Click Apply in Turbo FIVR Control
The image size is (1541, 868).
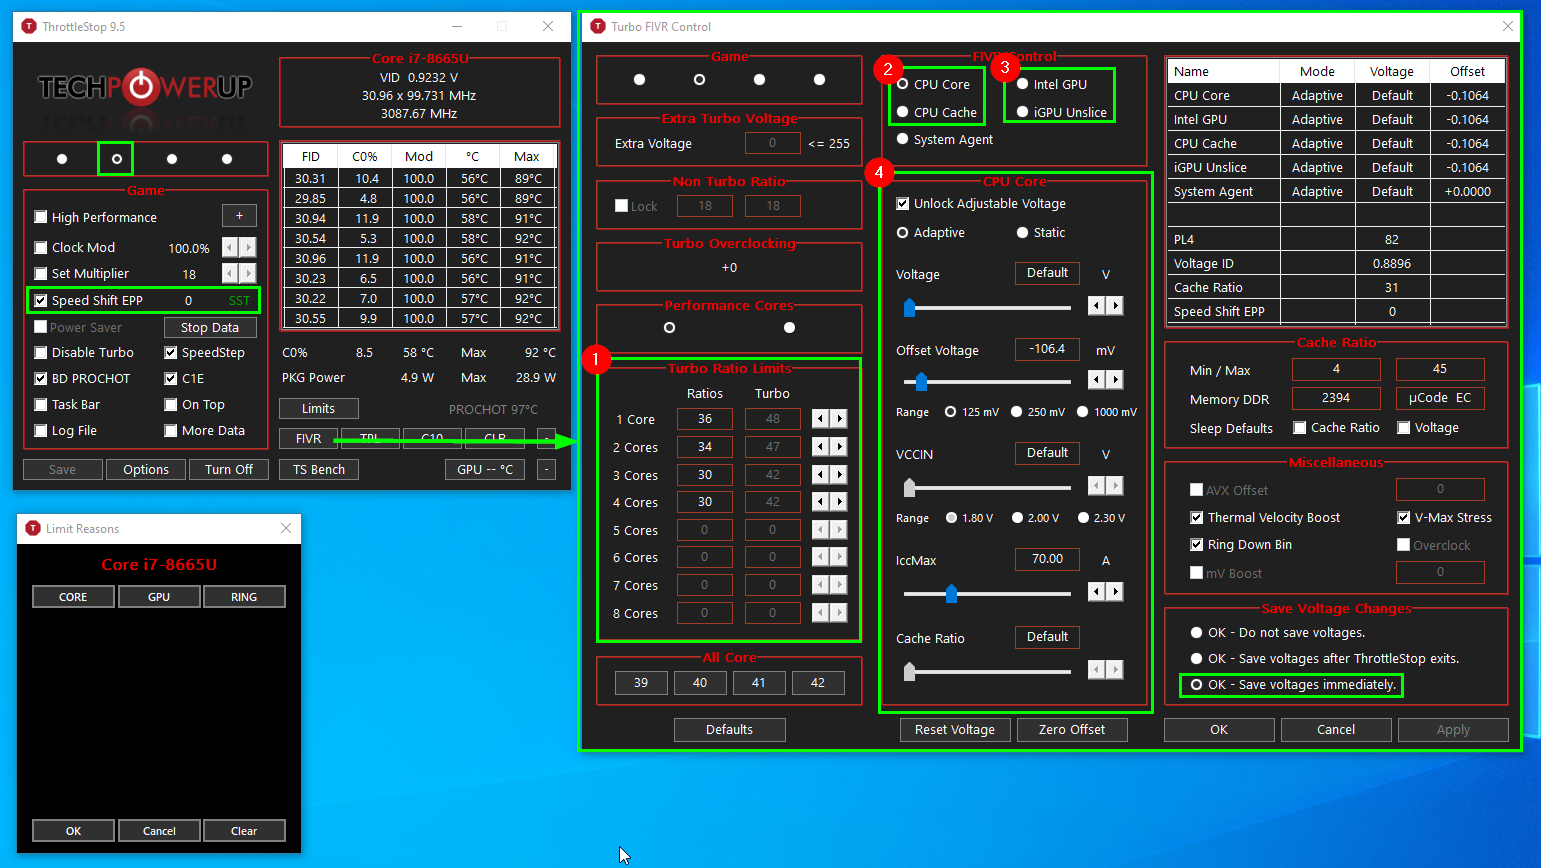[x=1453, y=729]
